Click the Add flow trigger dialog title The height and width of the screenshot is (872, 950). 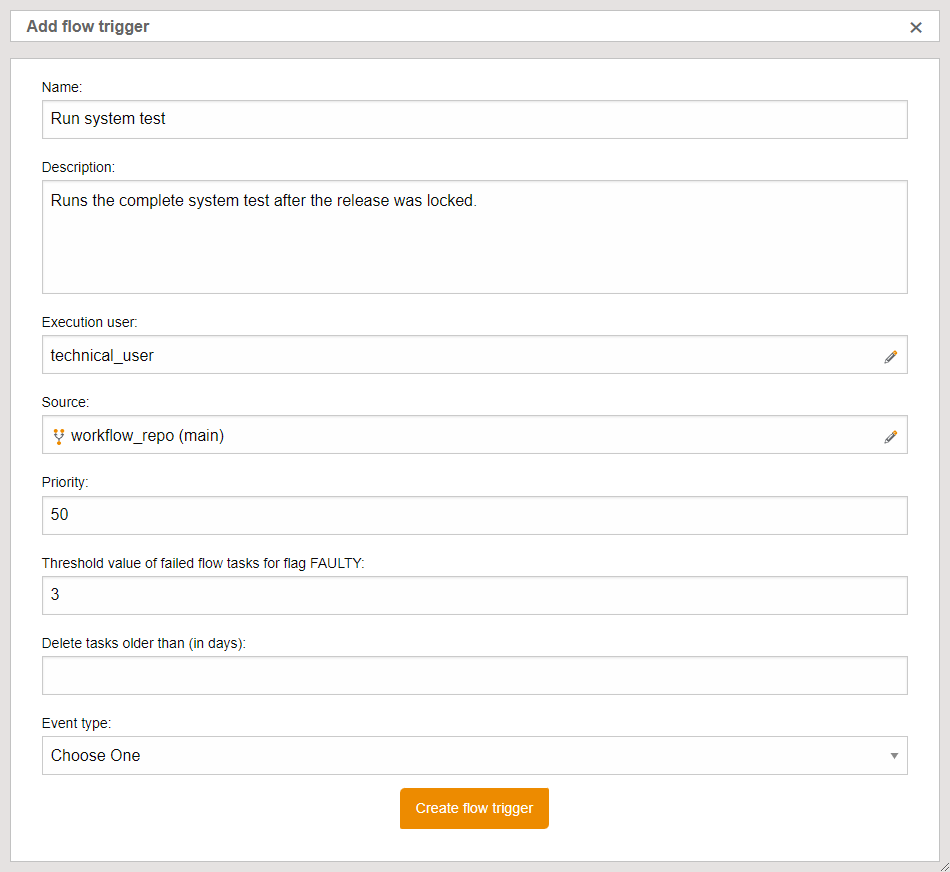click(x=87, y=27)
